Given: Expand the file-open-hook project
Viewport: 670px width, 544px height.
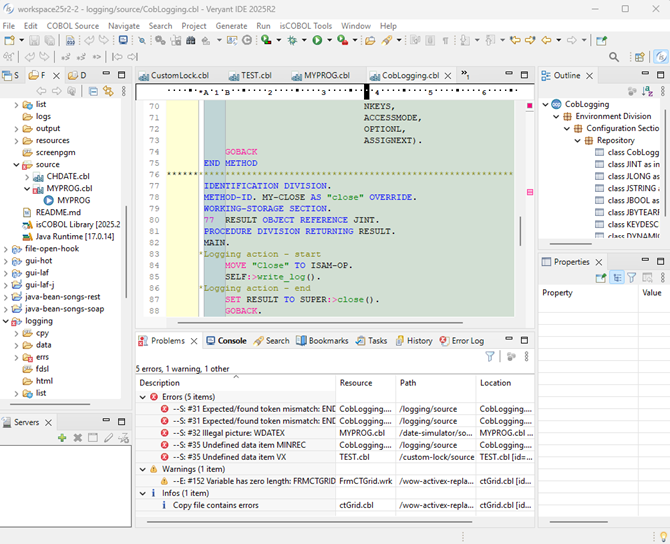Looking at the screenshot, I should [x=5, y=248].
